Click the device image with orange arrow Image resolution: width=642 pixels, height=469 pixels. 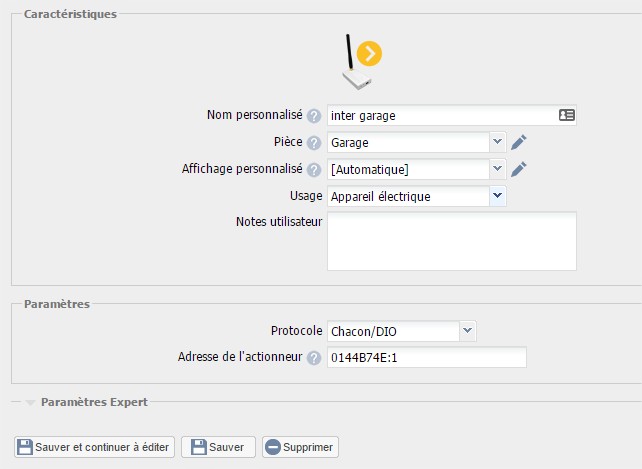click(x=359, y=62)
